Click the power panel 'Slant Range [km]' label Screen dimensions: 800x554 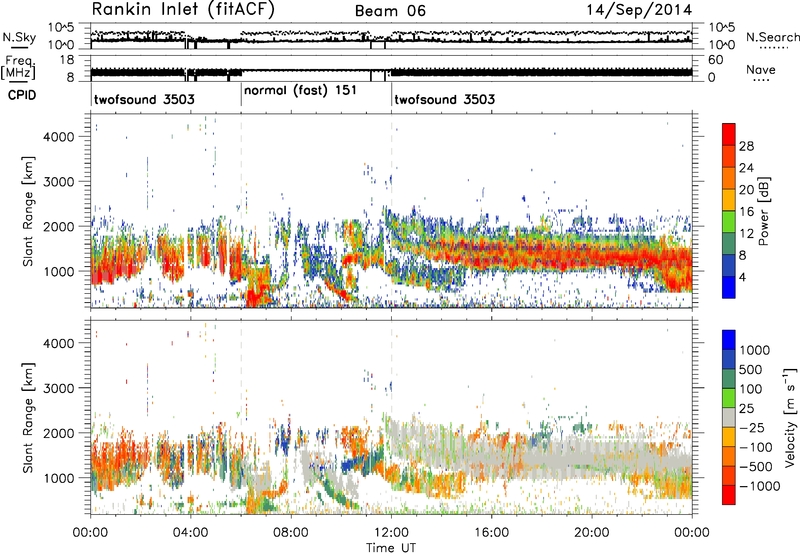pos(28,211)
